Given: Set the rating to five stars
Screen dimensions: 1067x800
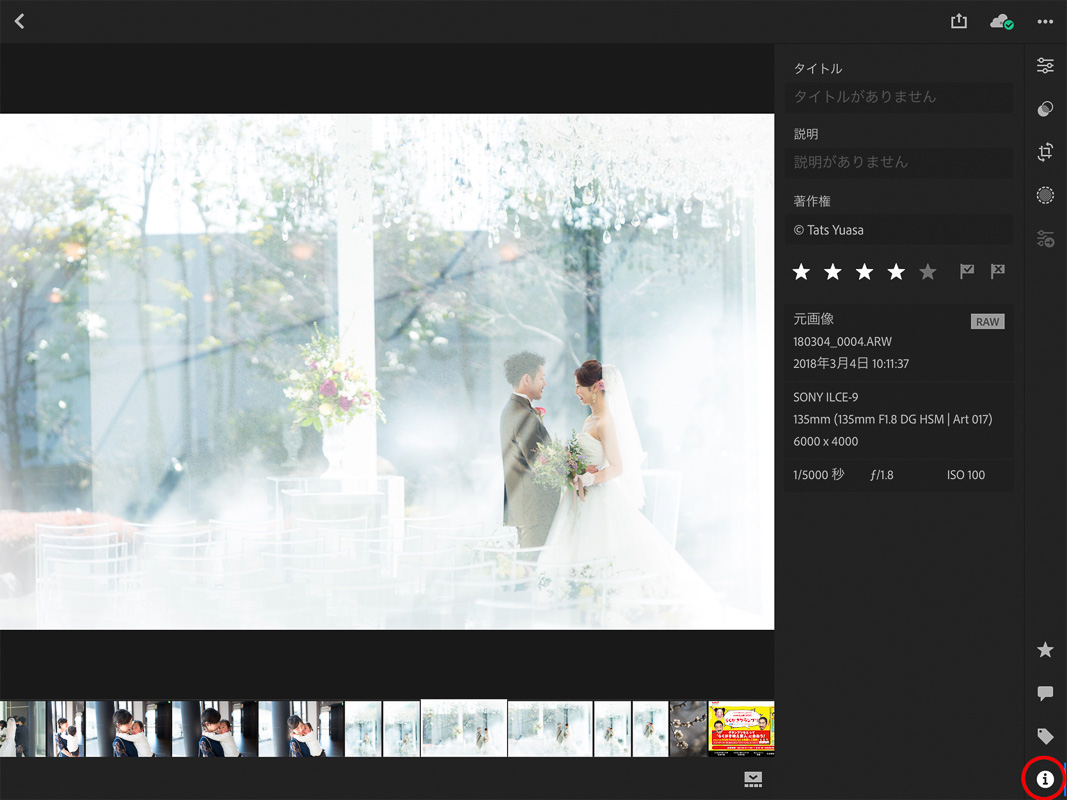Looking at the screenshot, I should coord(928,272).
